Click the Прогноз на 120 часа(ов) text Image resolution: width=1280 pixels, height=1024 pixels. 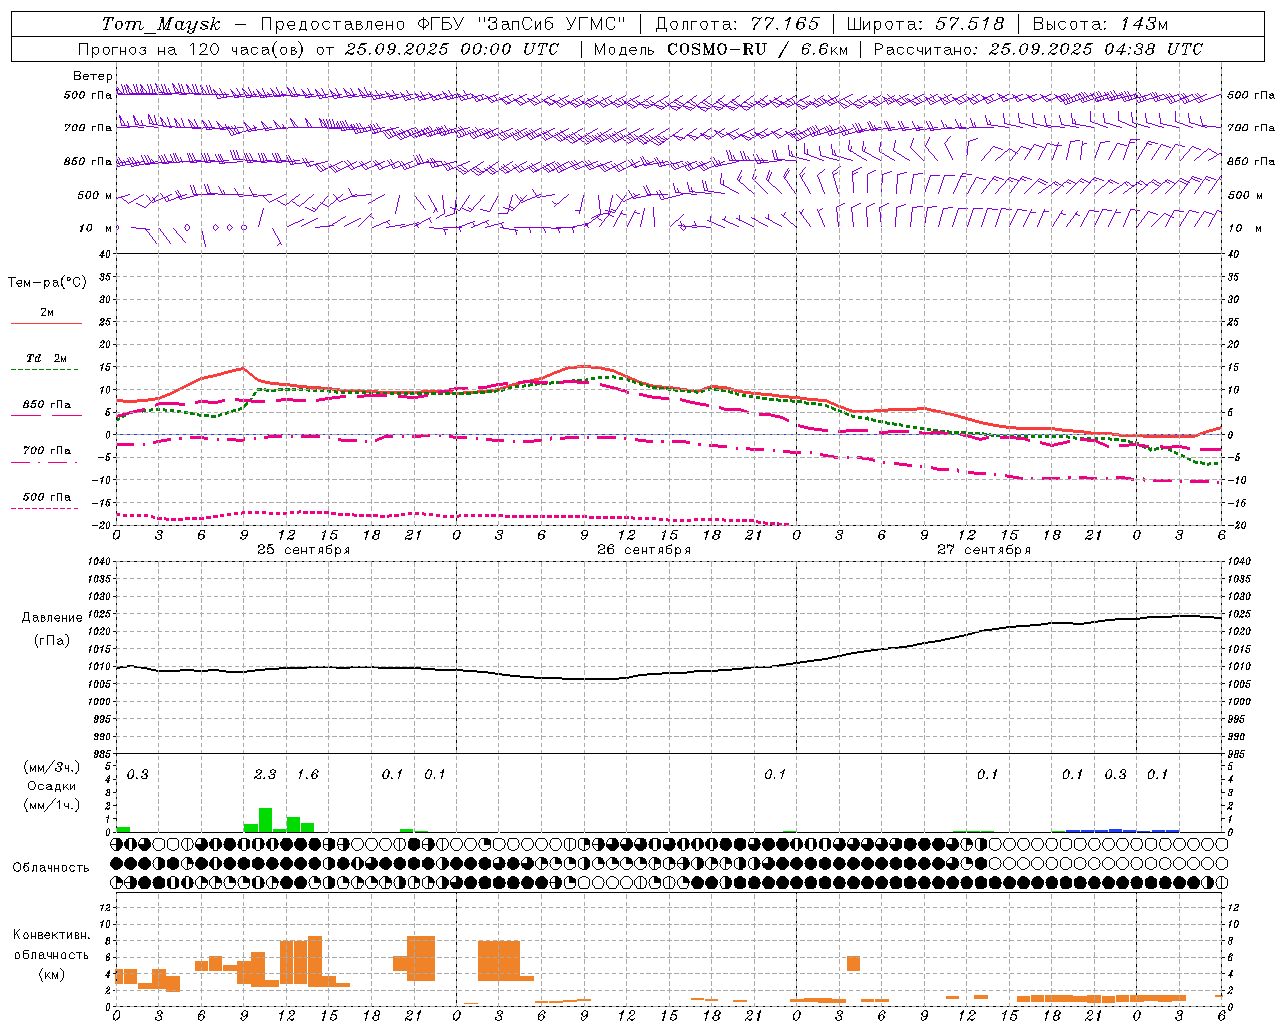pyautogui.click(x=192, y=49)
